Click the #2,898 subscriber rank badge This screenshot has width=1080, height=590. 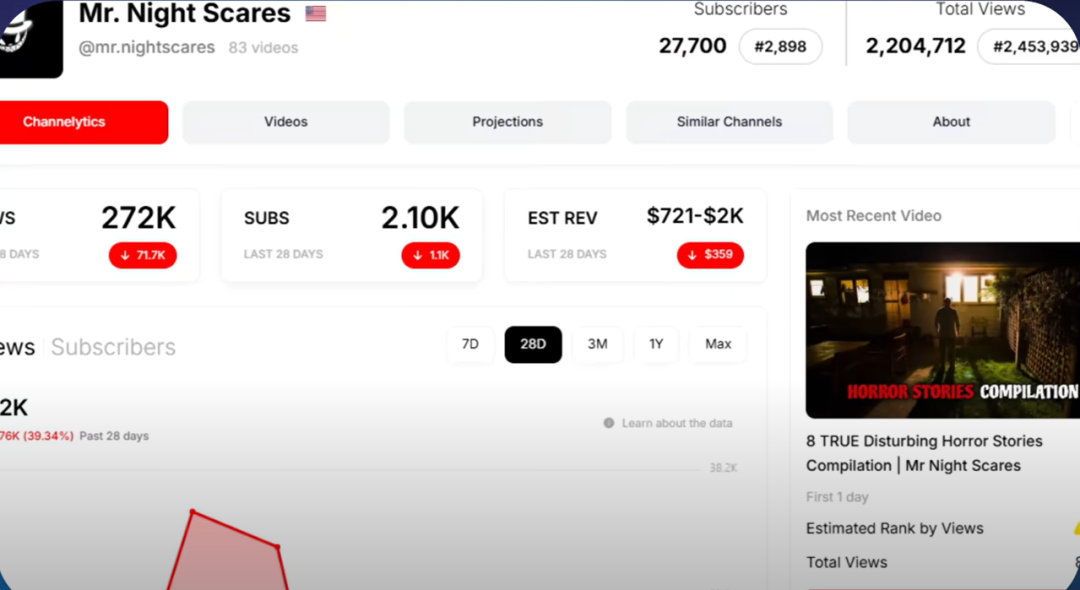click(780, 47)
